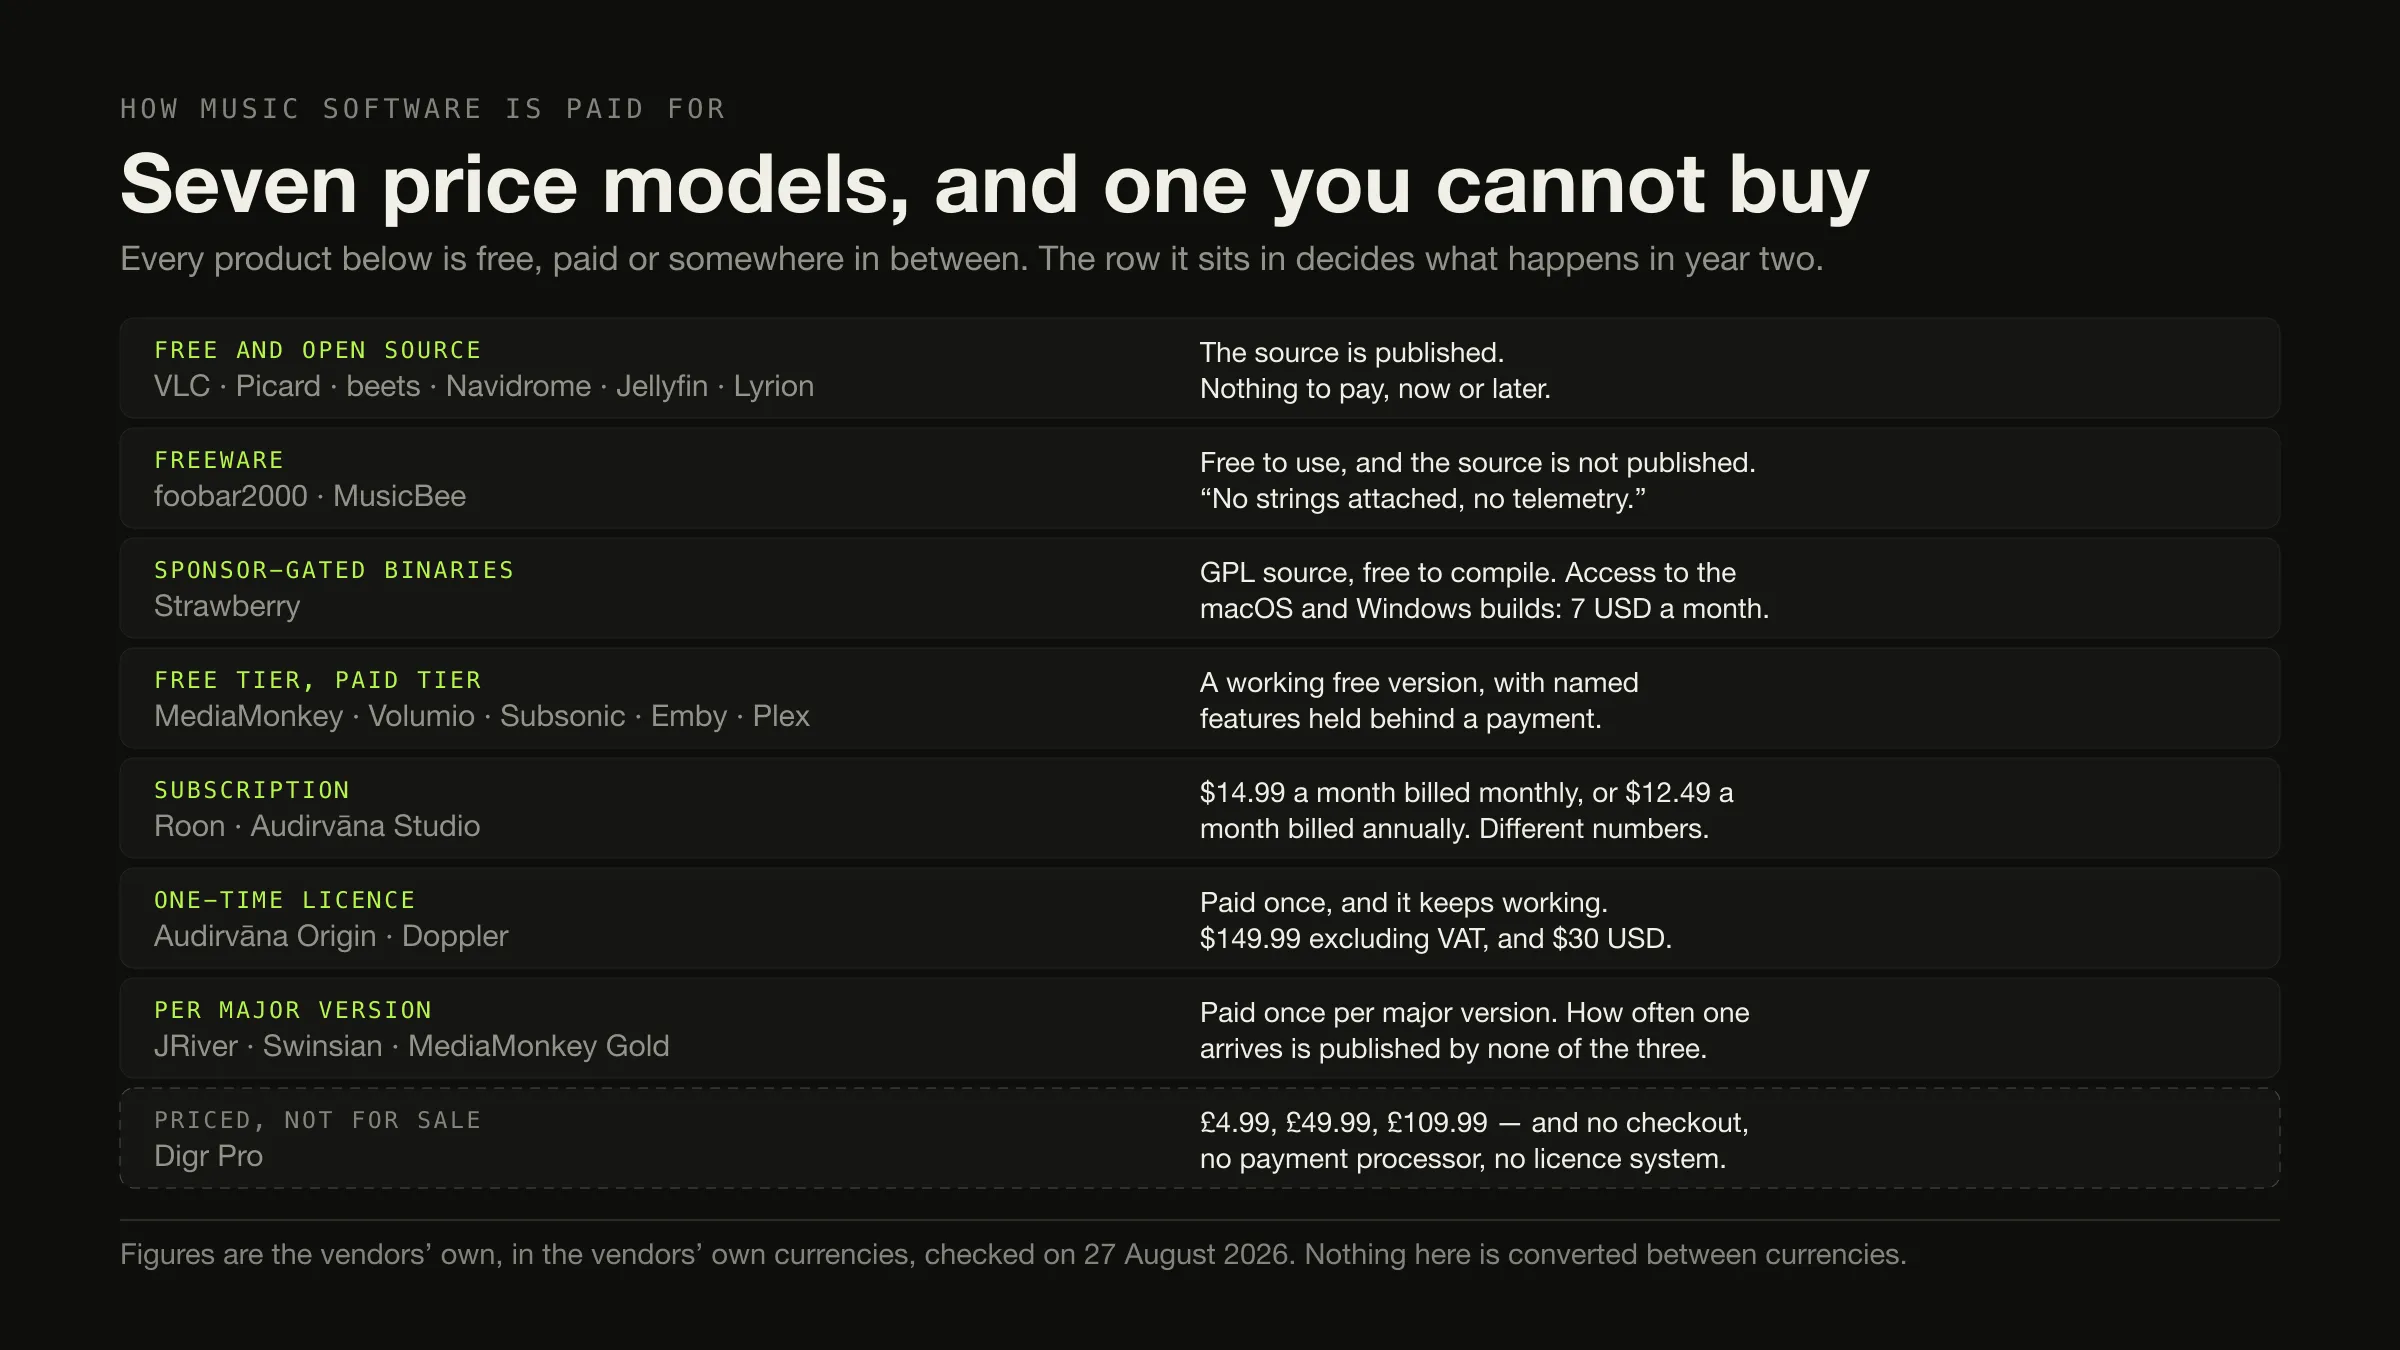
Task: Select 'Audirvāna Origin · Doppler' product list
Action: pyautogui.click(x=331, y=936)
